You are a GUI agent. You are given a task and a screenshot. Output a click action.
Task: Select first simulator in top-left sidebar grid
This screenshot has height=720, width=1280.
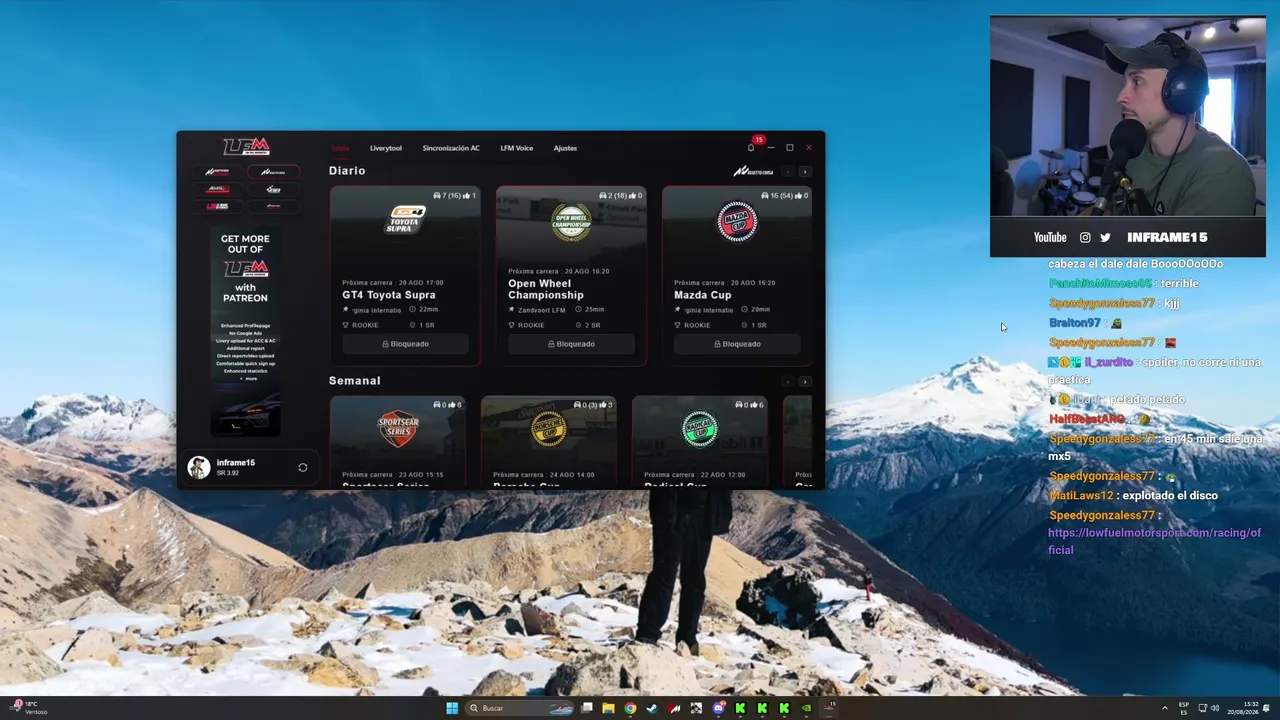click(x=217, y=172)
